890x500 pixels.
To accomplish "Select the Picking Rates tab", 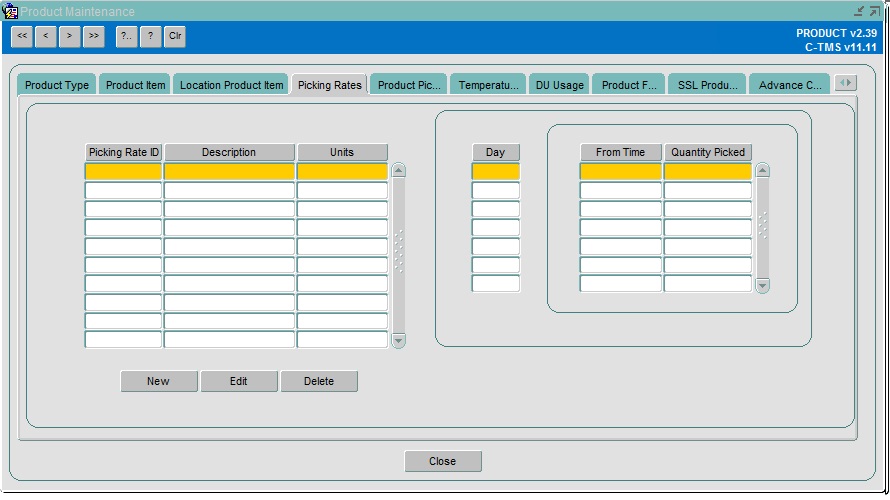I will coord(330,85).
